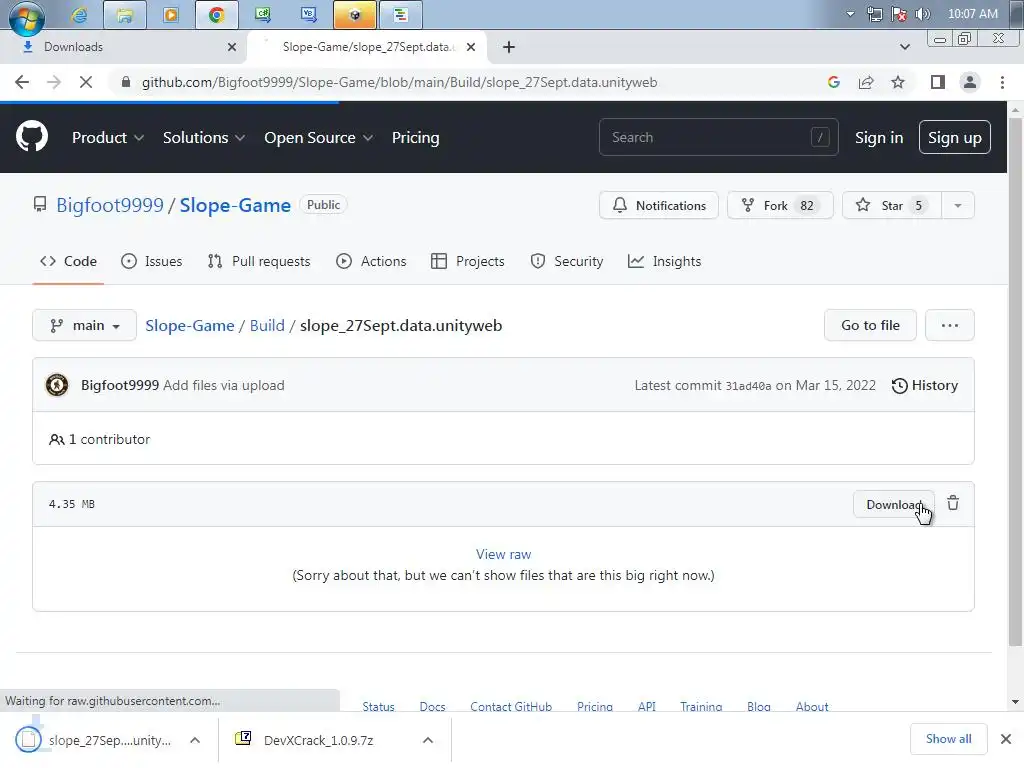Click the Google icon in address bar
The width and height of the screenshot is (1024, 768).
(833, 82)
